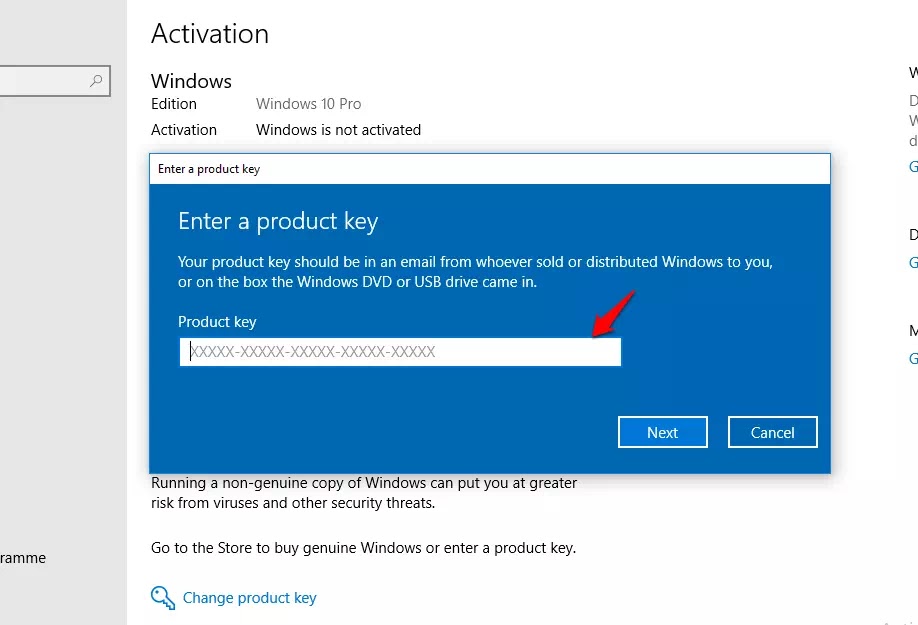The width and height of the screenshot is (918, 625).
Task: Click the 'Go to the Store to buy genuine Windows' text
Action: (364, 548)
